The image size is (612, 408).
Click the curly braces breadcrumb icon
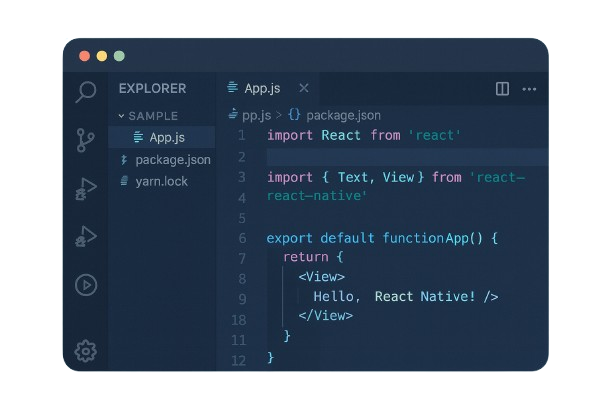(x=294, y=115)
